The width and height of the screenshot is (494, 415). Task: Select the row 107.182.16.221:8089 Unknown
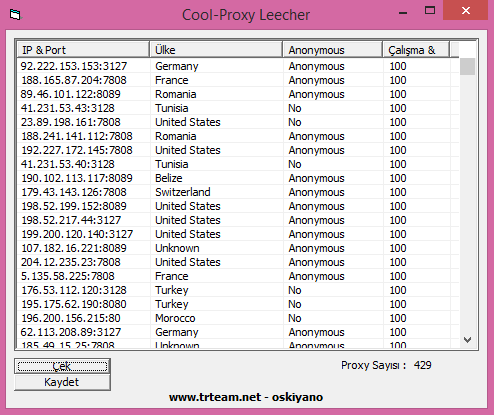pyautogui.click(x=238, y=248)
